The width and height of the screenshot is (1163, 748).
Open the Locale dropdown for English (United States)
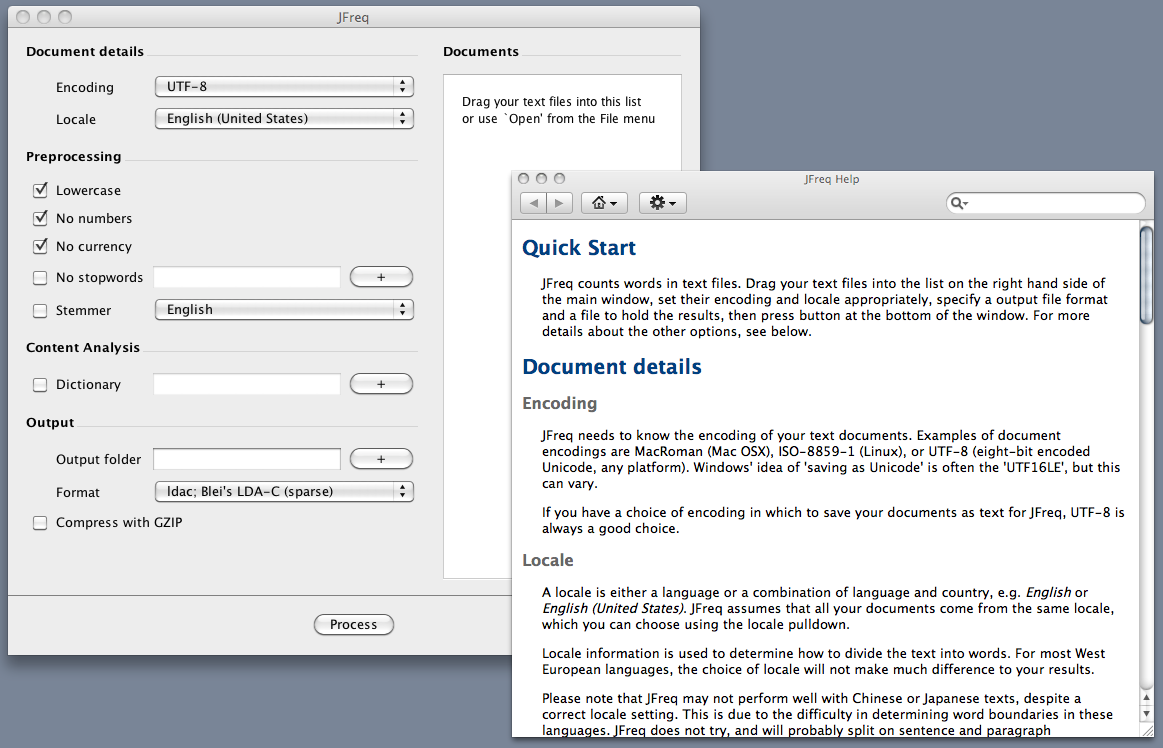coord(284,118)
